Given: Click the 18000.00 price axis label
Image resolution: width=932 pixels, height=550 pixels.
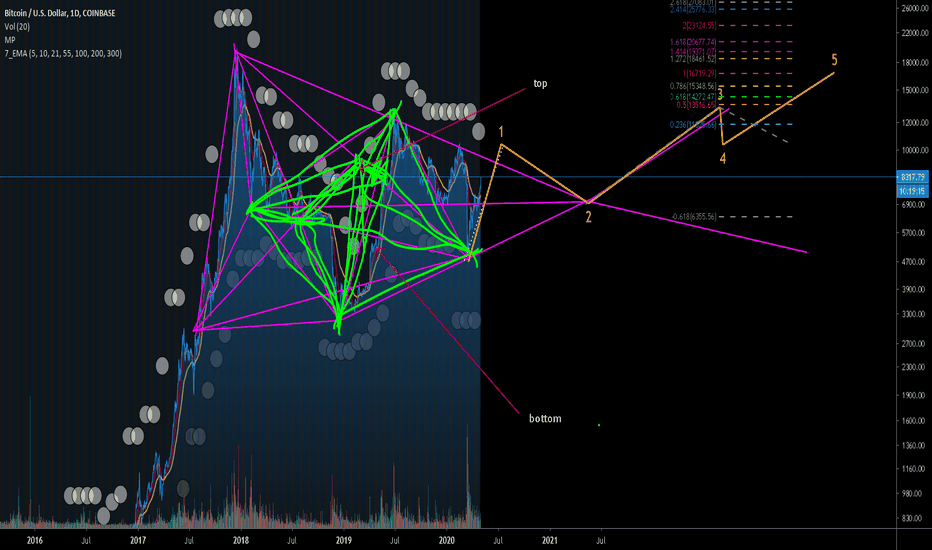Looking at the screenshot, I should [914, 63].
